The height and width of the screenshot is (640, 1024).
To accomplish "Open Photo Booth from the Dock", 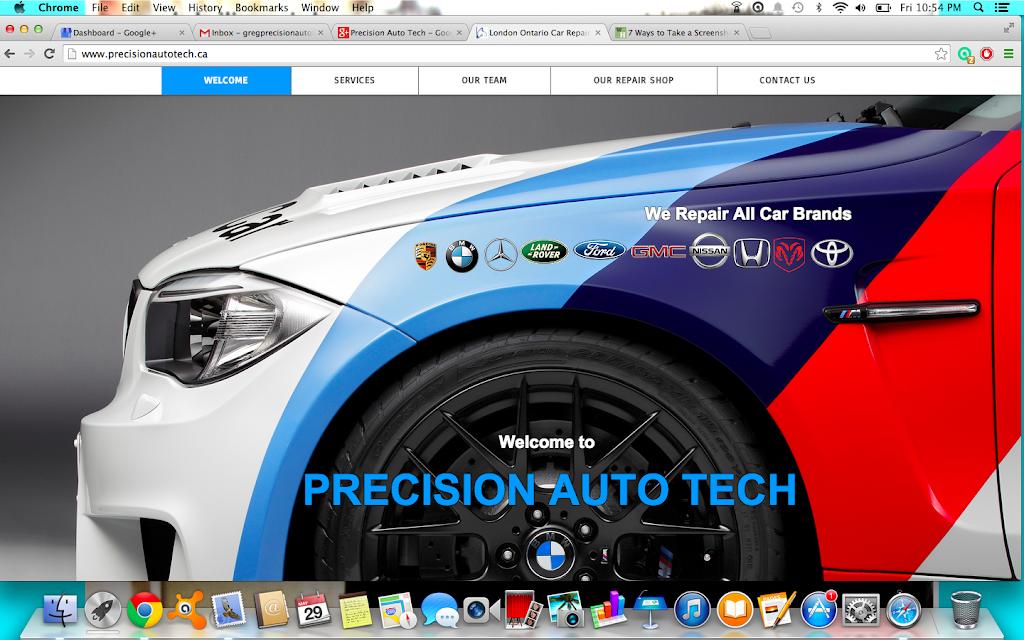I will click(521, 610).
